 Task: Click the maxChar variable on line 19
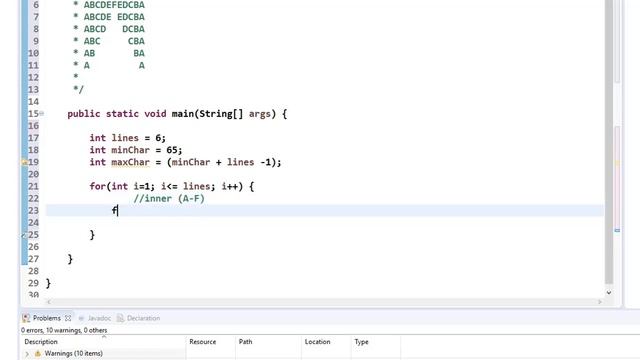(131, 162)
